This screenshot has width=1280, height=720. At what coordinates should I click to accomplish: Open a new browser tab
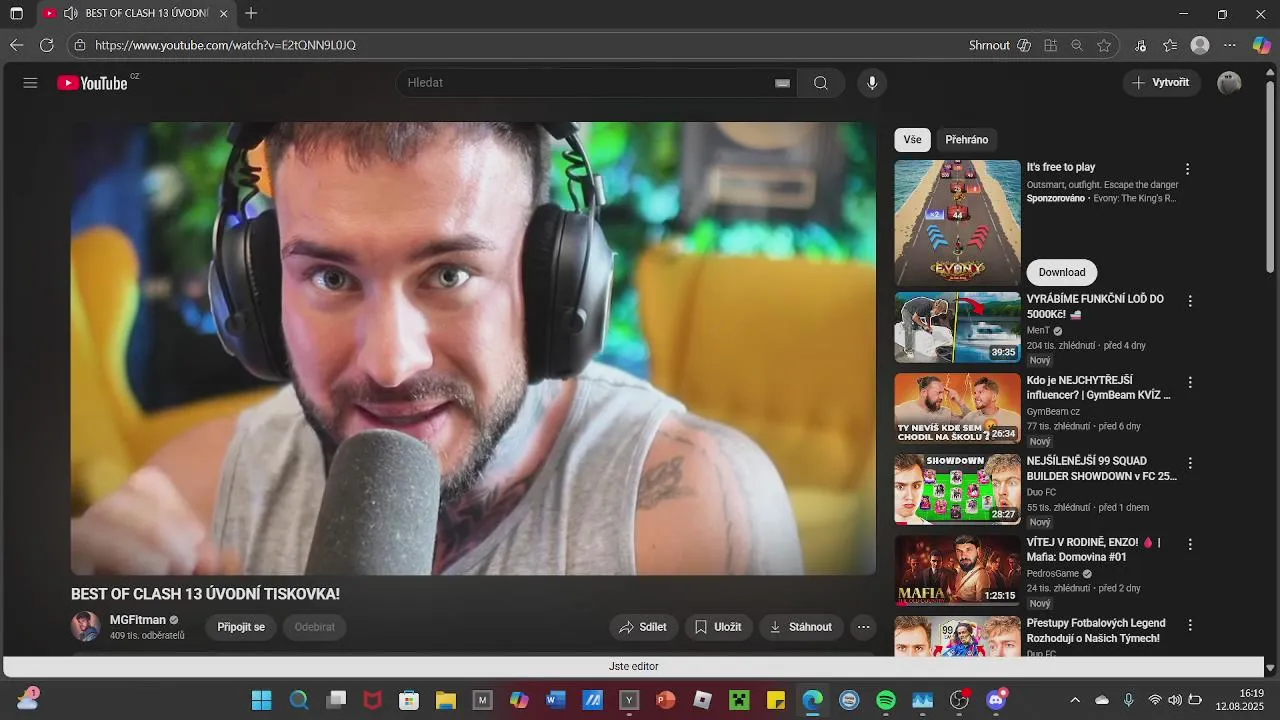[251, 14]
